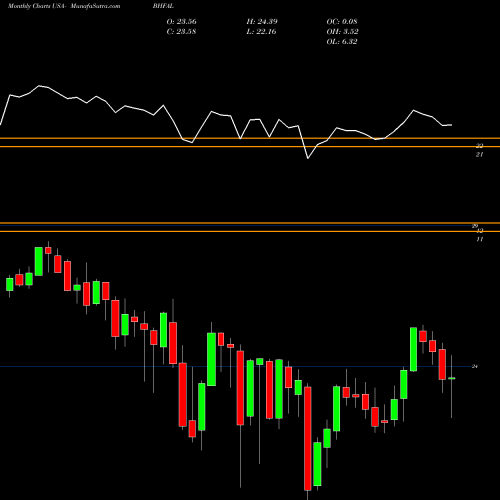Select the low value "L: 22.16"

[x=261, y=32]
